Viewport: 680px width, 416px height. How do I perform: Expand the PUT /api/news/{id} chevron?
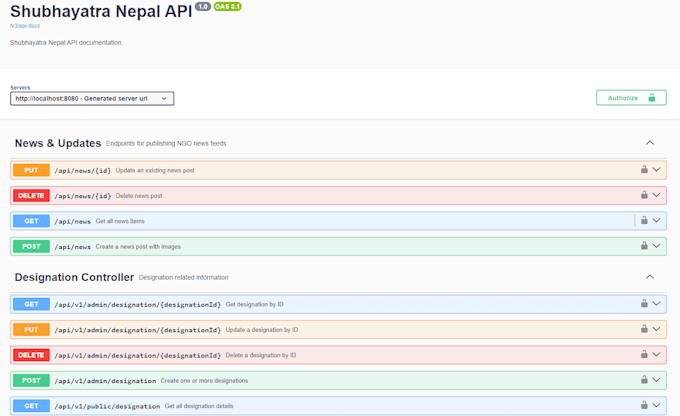[x=656, y=170]
